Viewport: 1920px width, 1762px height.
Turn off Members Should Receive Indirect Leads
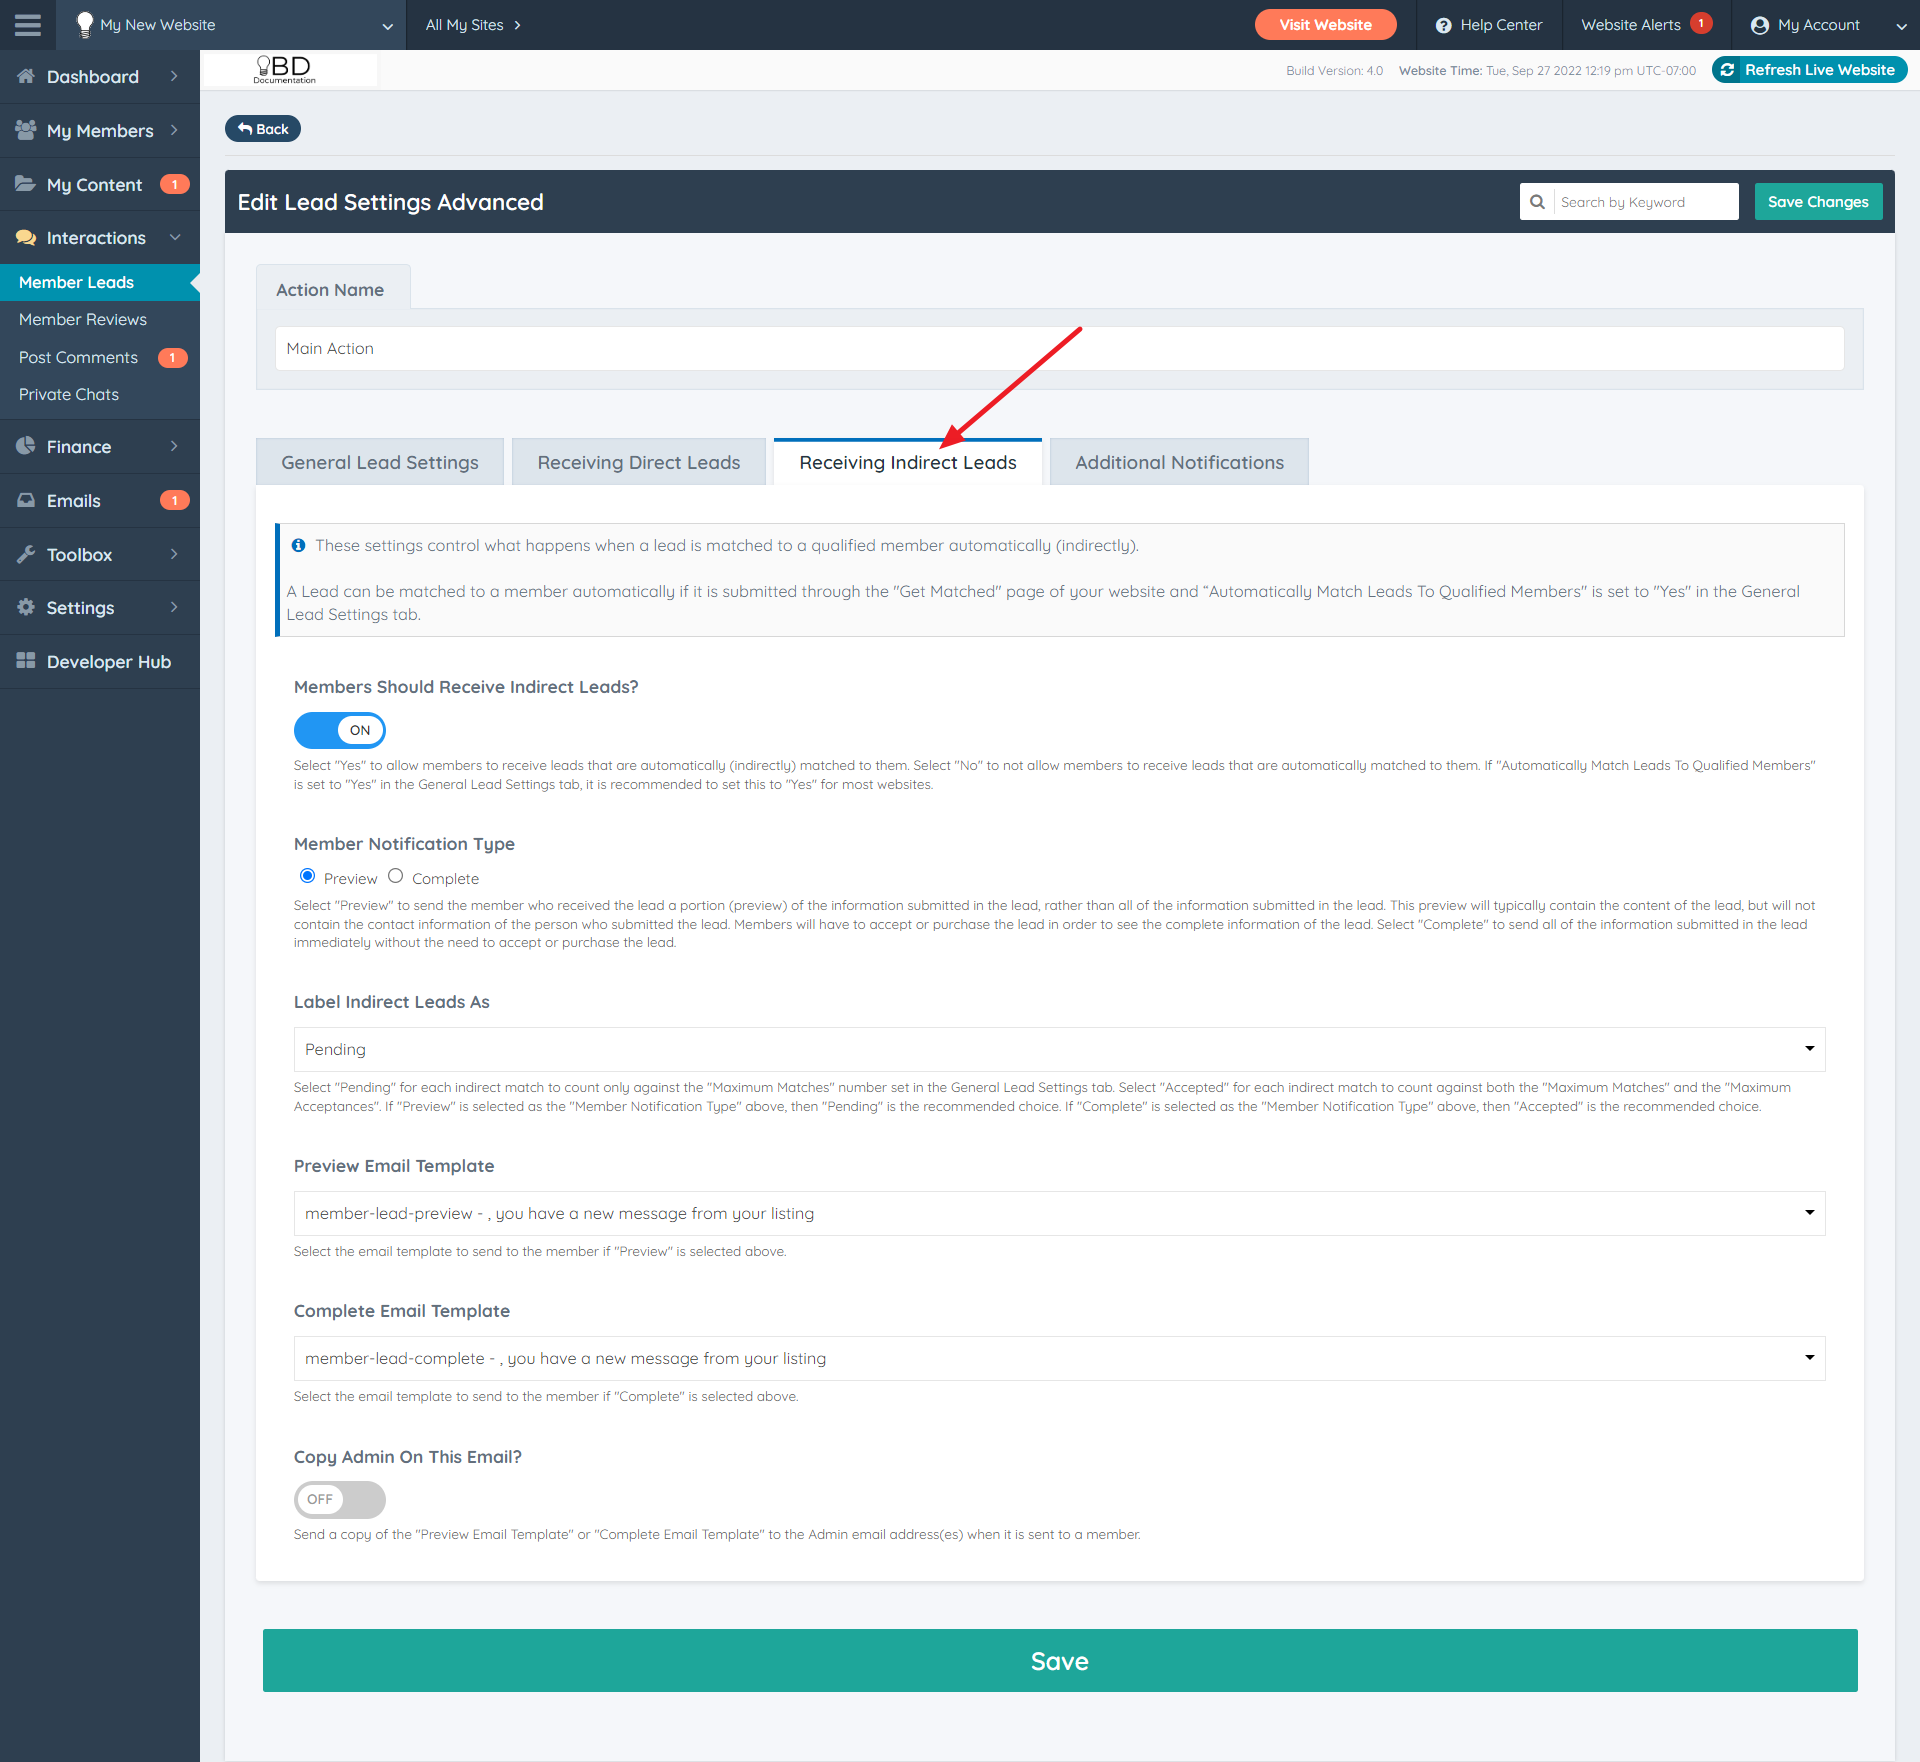pos(339,730)
